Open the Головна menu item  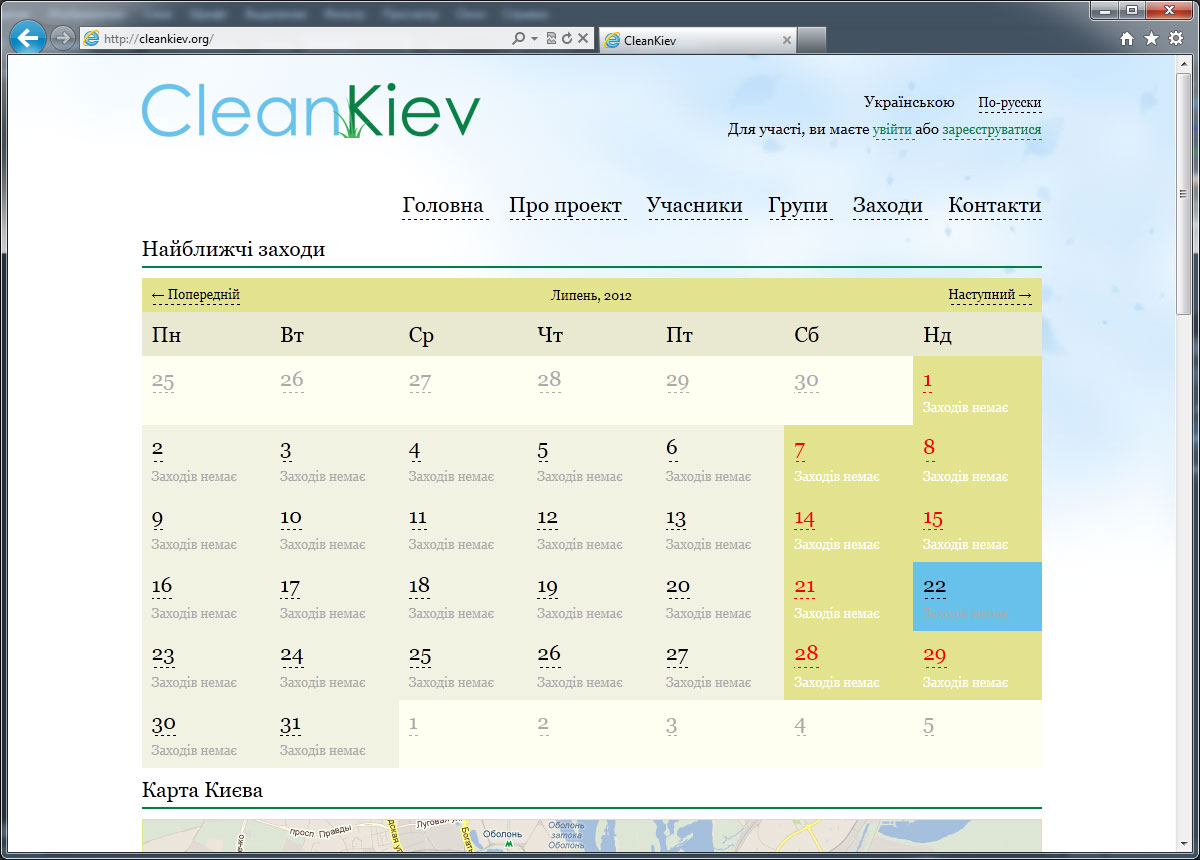tap(443, 206)
